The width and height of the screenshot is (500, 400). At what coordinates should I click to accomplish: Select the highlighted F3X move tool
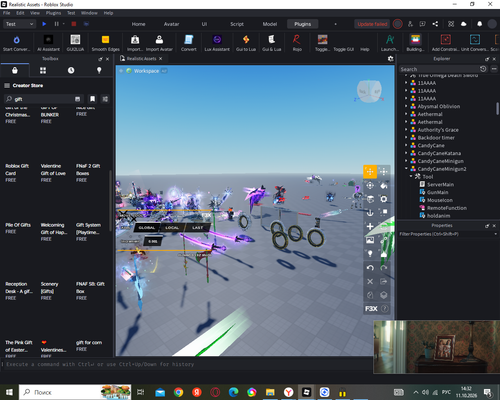[x=370, y=171]
